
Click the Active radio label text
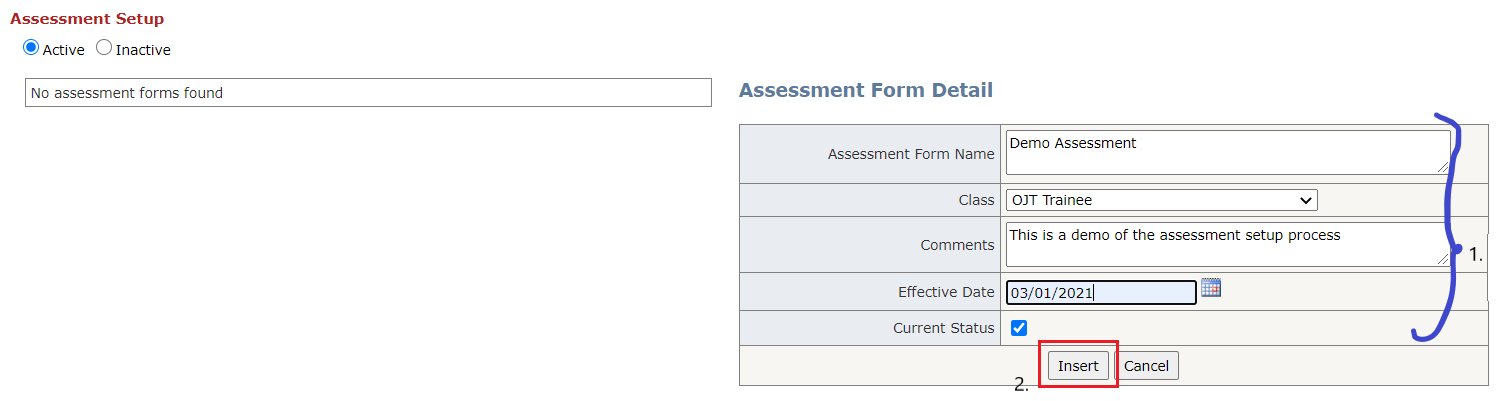tap(63, 50)
